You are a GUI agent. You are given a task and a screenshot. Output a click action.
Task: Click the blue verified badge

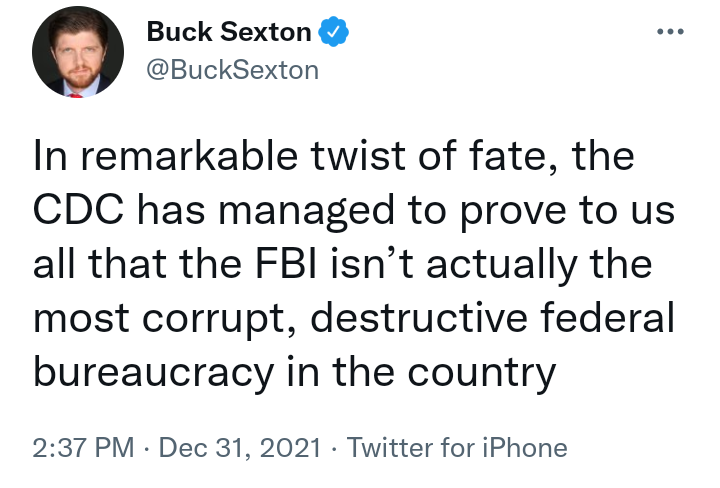[334, 31]
